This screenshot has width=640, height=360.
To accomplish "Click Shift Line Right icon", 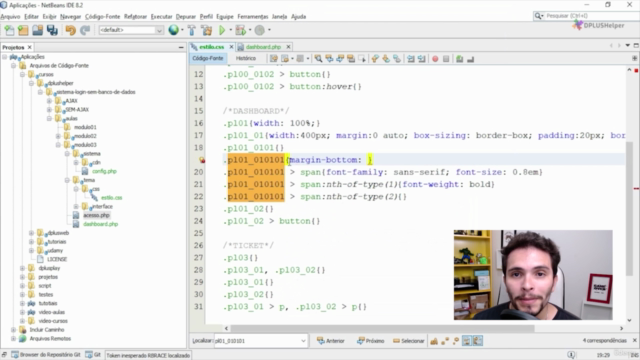I will pyautogui.click(x=422, y=59).
